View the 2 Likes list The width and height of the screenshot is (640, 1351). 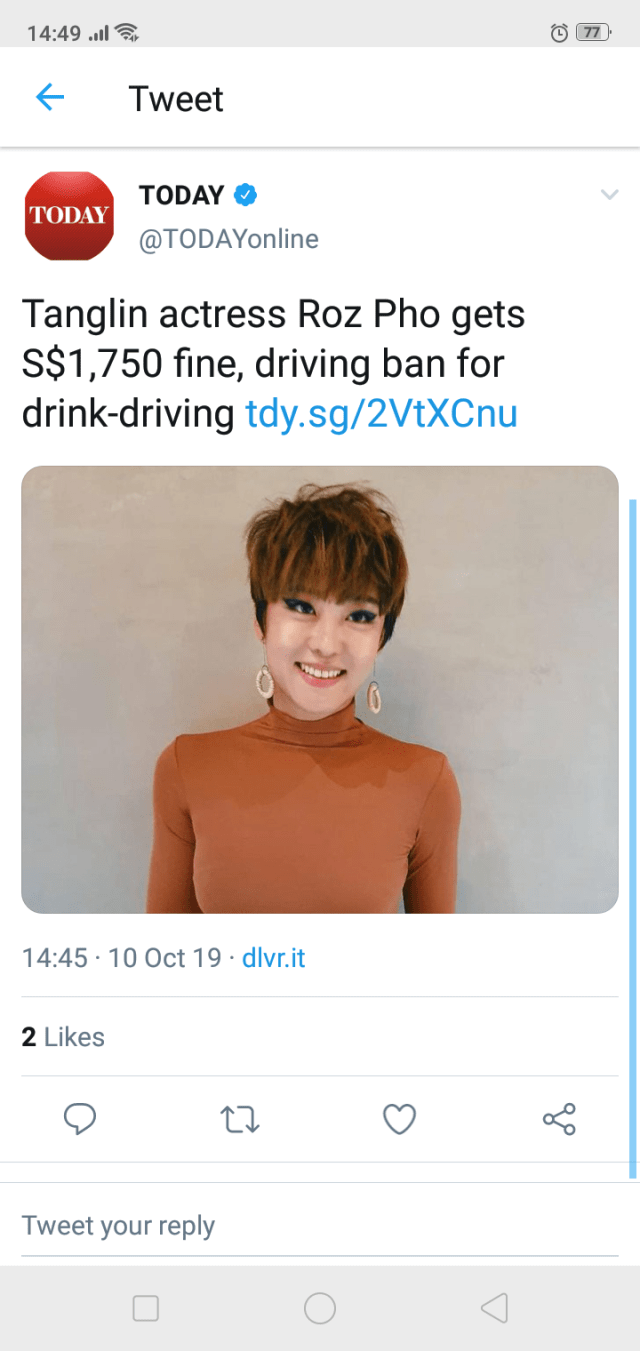[x=63, y=1037]
